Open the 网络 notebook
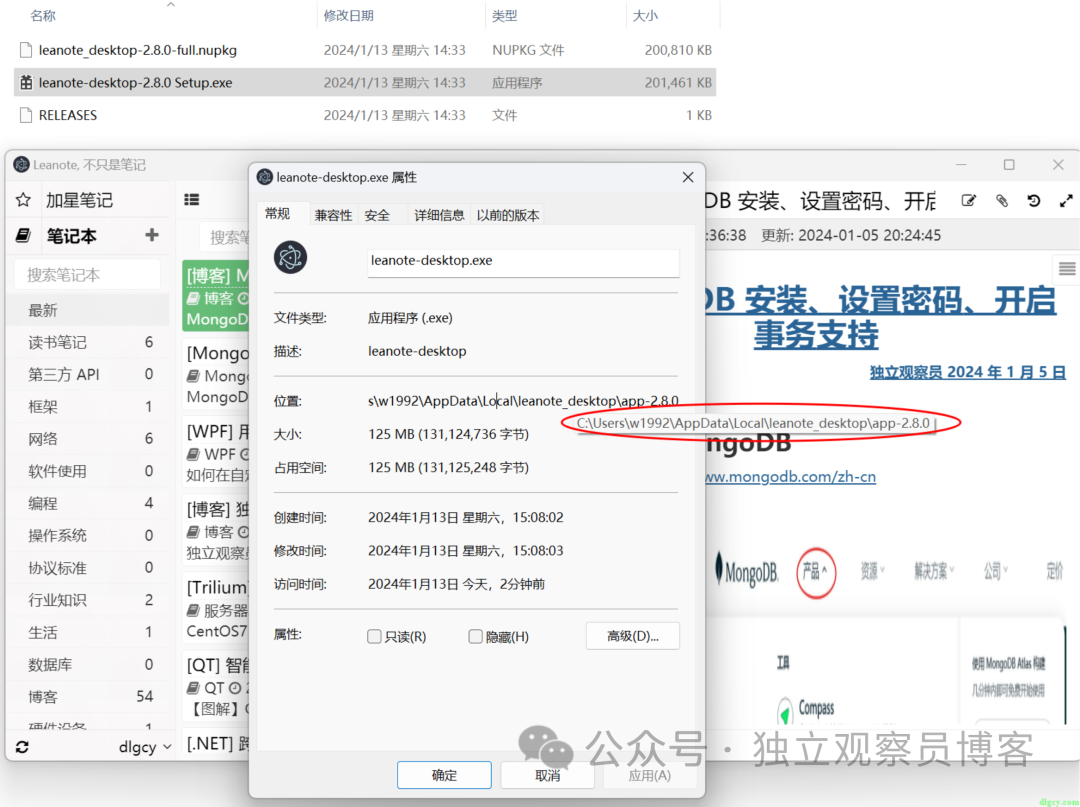The height and width of the screenshot is (807, 1080). [x=87, y=439]
